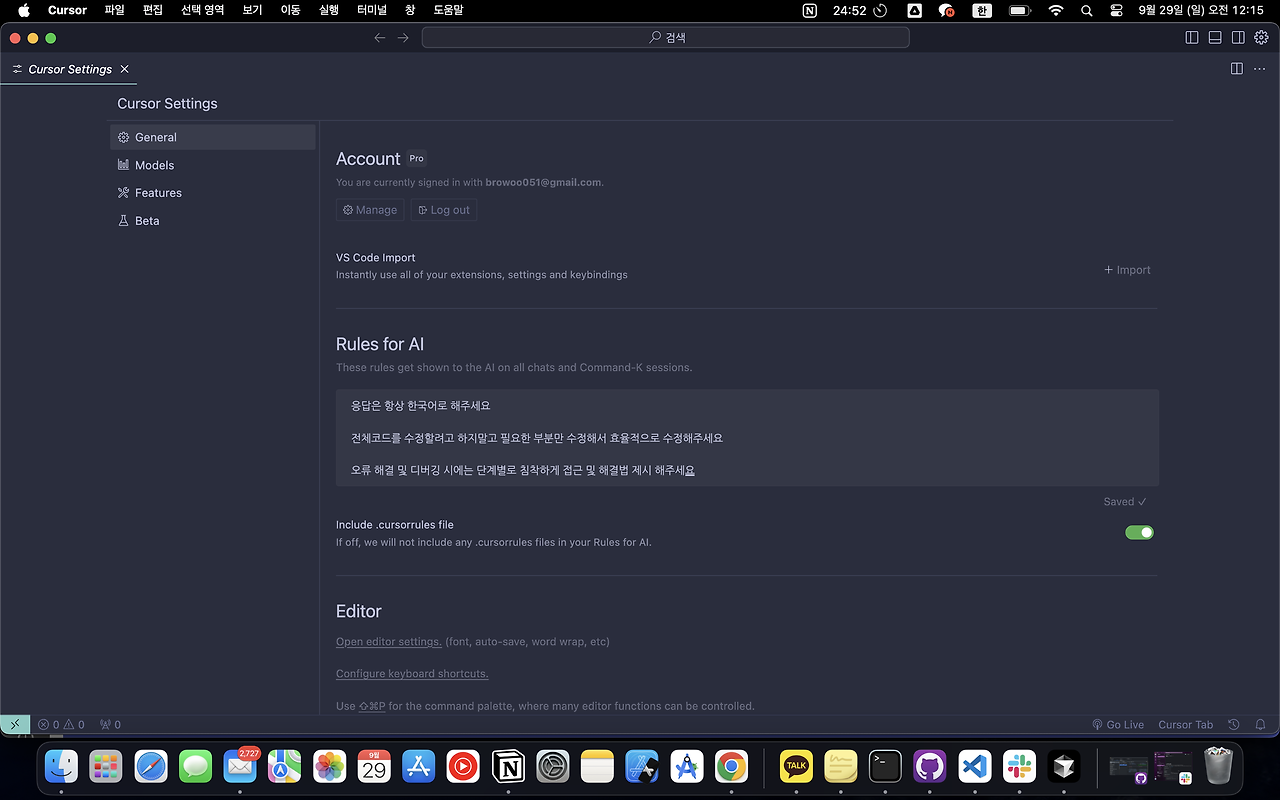Click the Pro badge next to Account
This screenshot has width=1280, height=800.
pyautogui.click(x=417, y=158)
